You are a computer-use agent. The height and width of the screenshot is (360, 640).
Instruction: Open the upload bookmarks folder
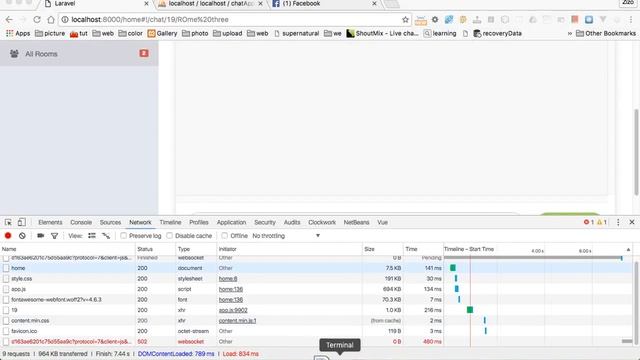coord(228,33)
